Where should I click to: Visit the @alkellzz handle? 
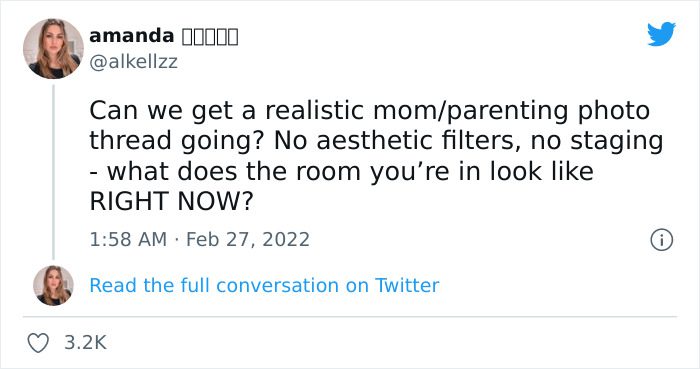click(x=133, y=62)
